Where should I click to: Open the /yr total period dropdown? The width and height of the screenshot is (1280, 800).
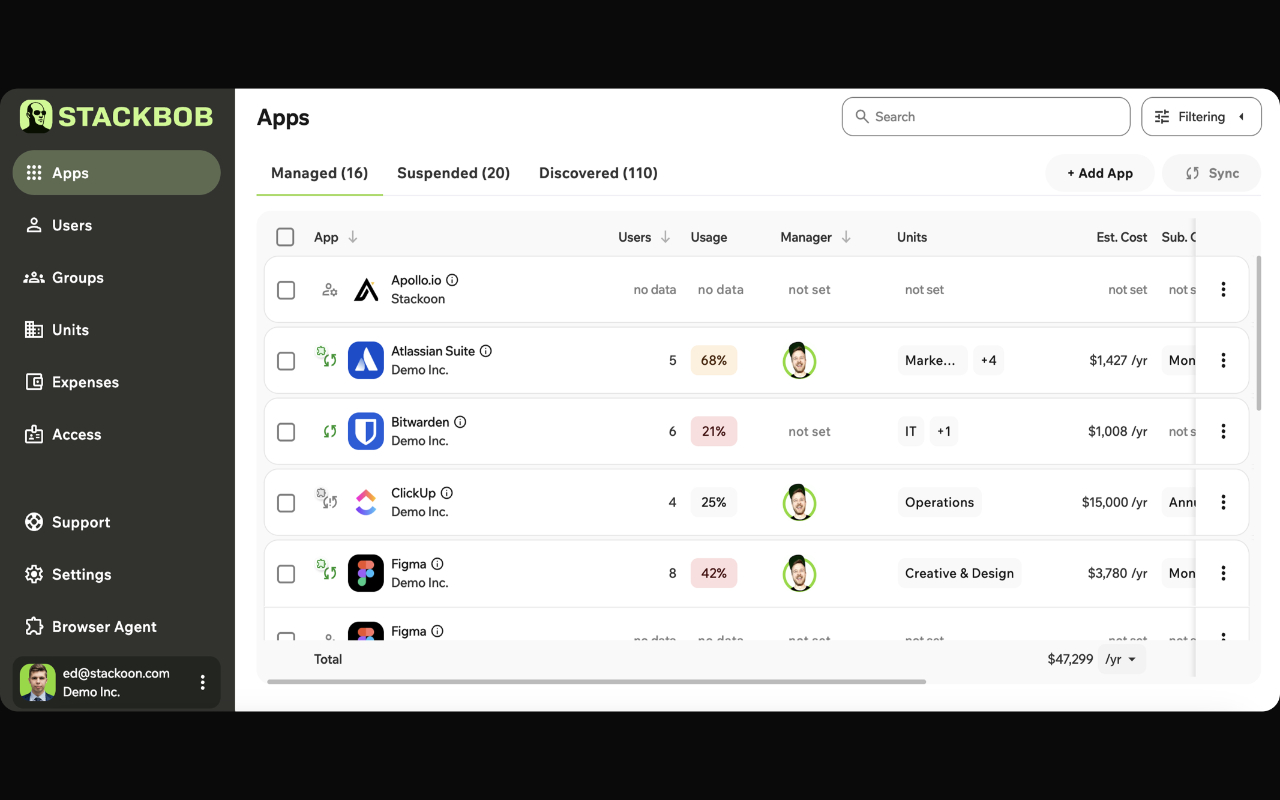click(x=1121, y=660)
